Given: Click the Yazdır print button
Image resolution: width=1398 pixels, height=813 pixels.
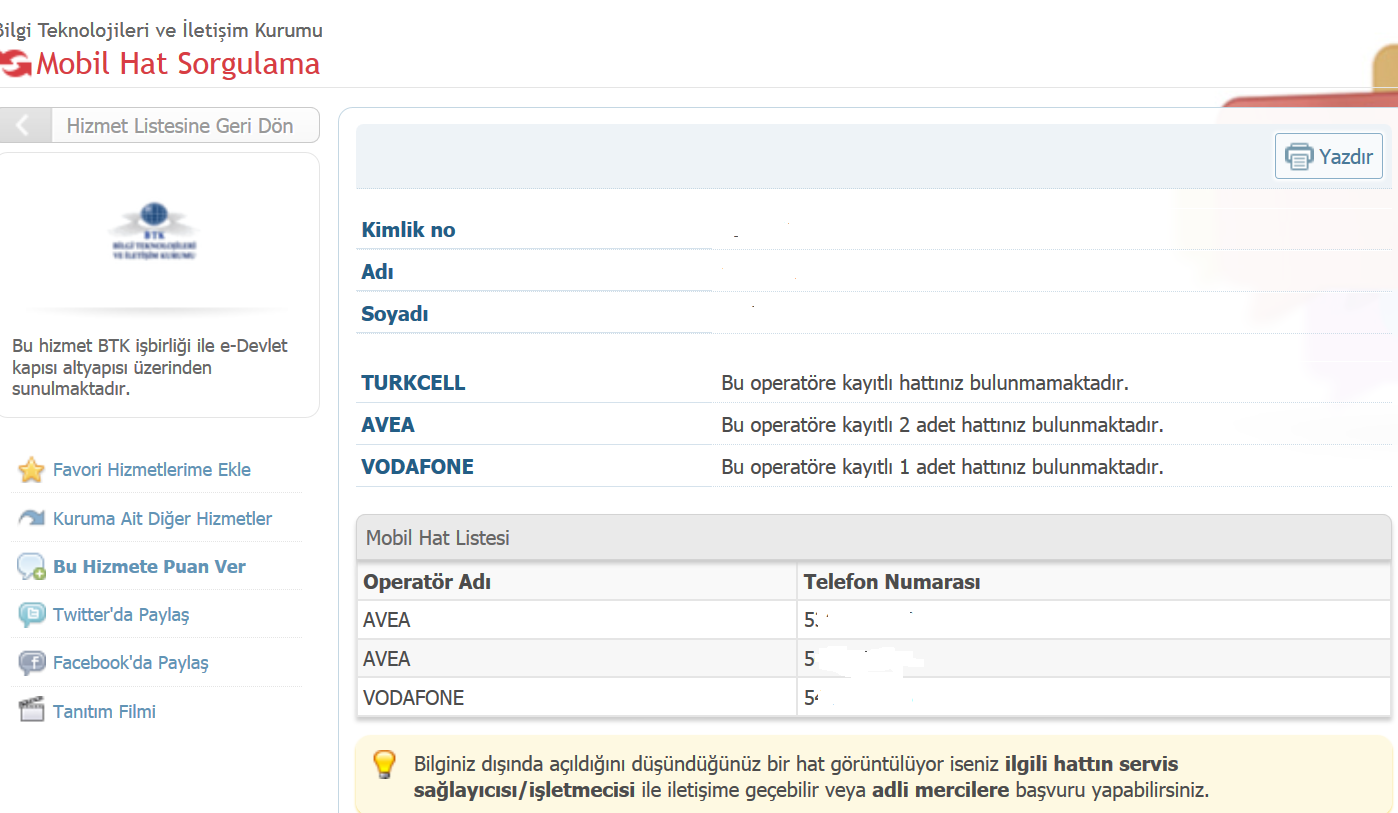Looking at the screenshot, I should click(x=1328, y=156).
